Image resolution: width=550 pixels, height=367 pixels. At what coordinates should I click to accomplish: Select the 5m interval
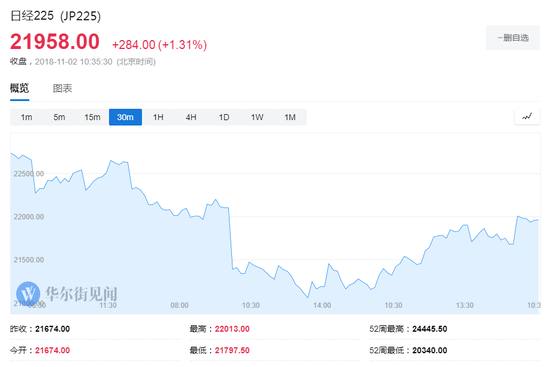tap(59, 117)
